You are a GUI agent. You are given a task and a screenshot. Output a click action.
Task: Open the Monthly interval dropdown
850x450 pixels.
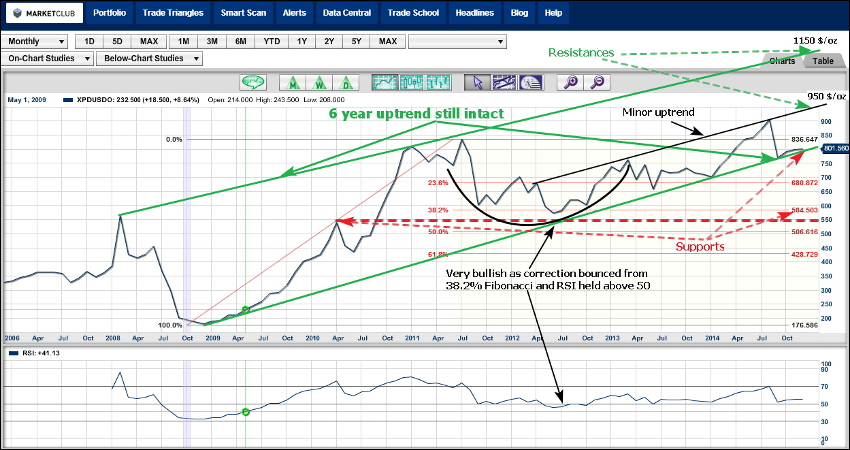pyautogui.click(x=36, y=41)
